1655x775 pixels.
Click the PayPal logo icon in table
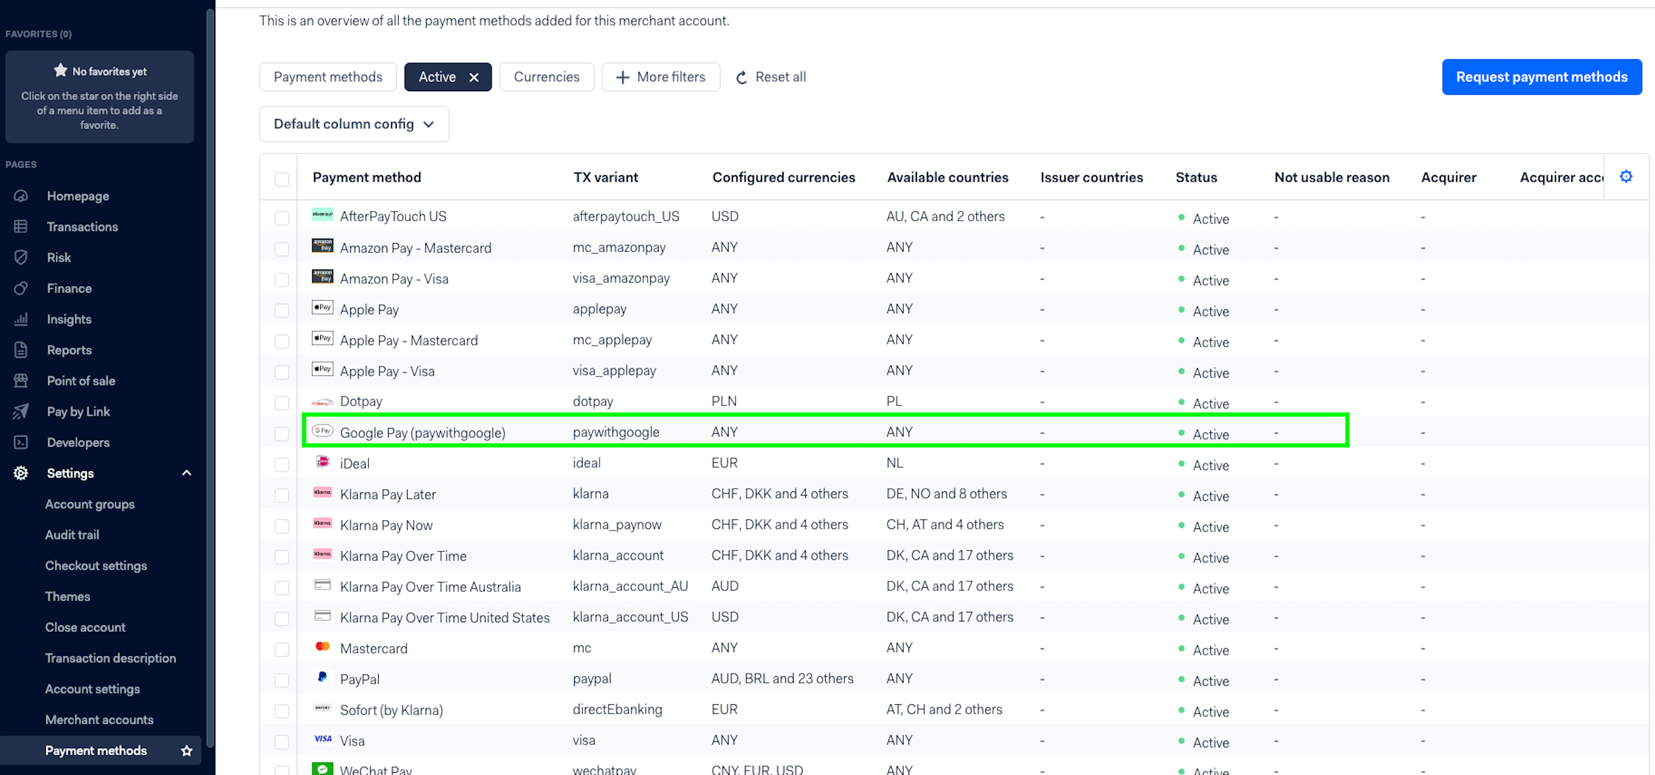click(322, 678)
